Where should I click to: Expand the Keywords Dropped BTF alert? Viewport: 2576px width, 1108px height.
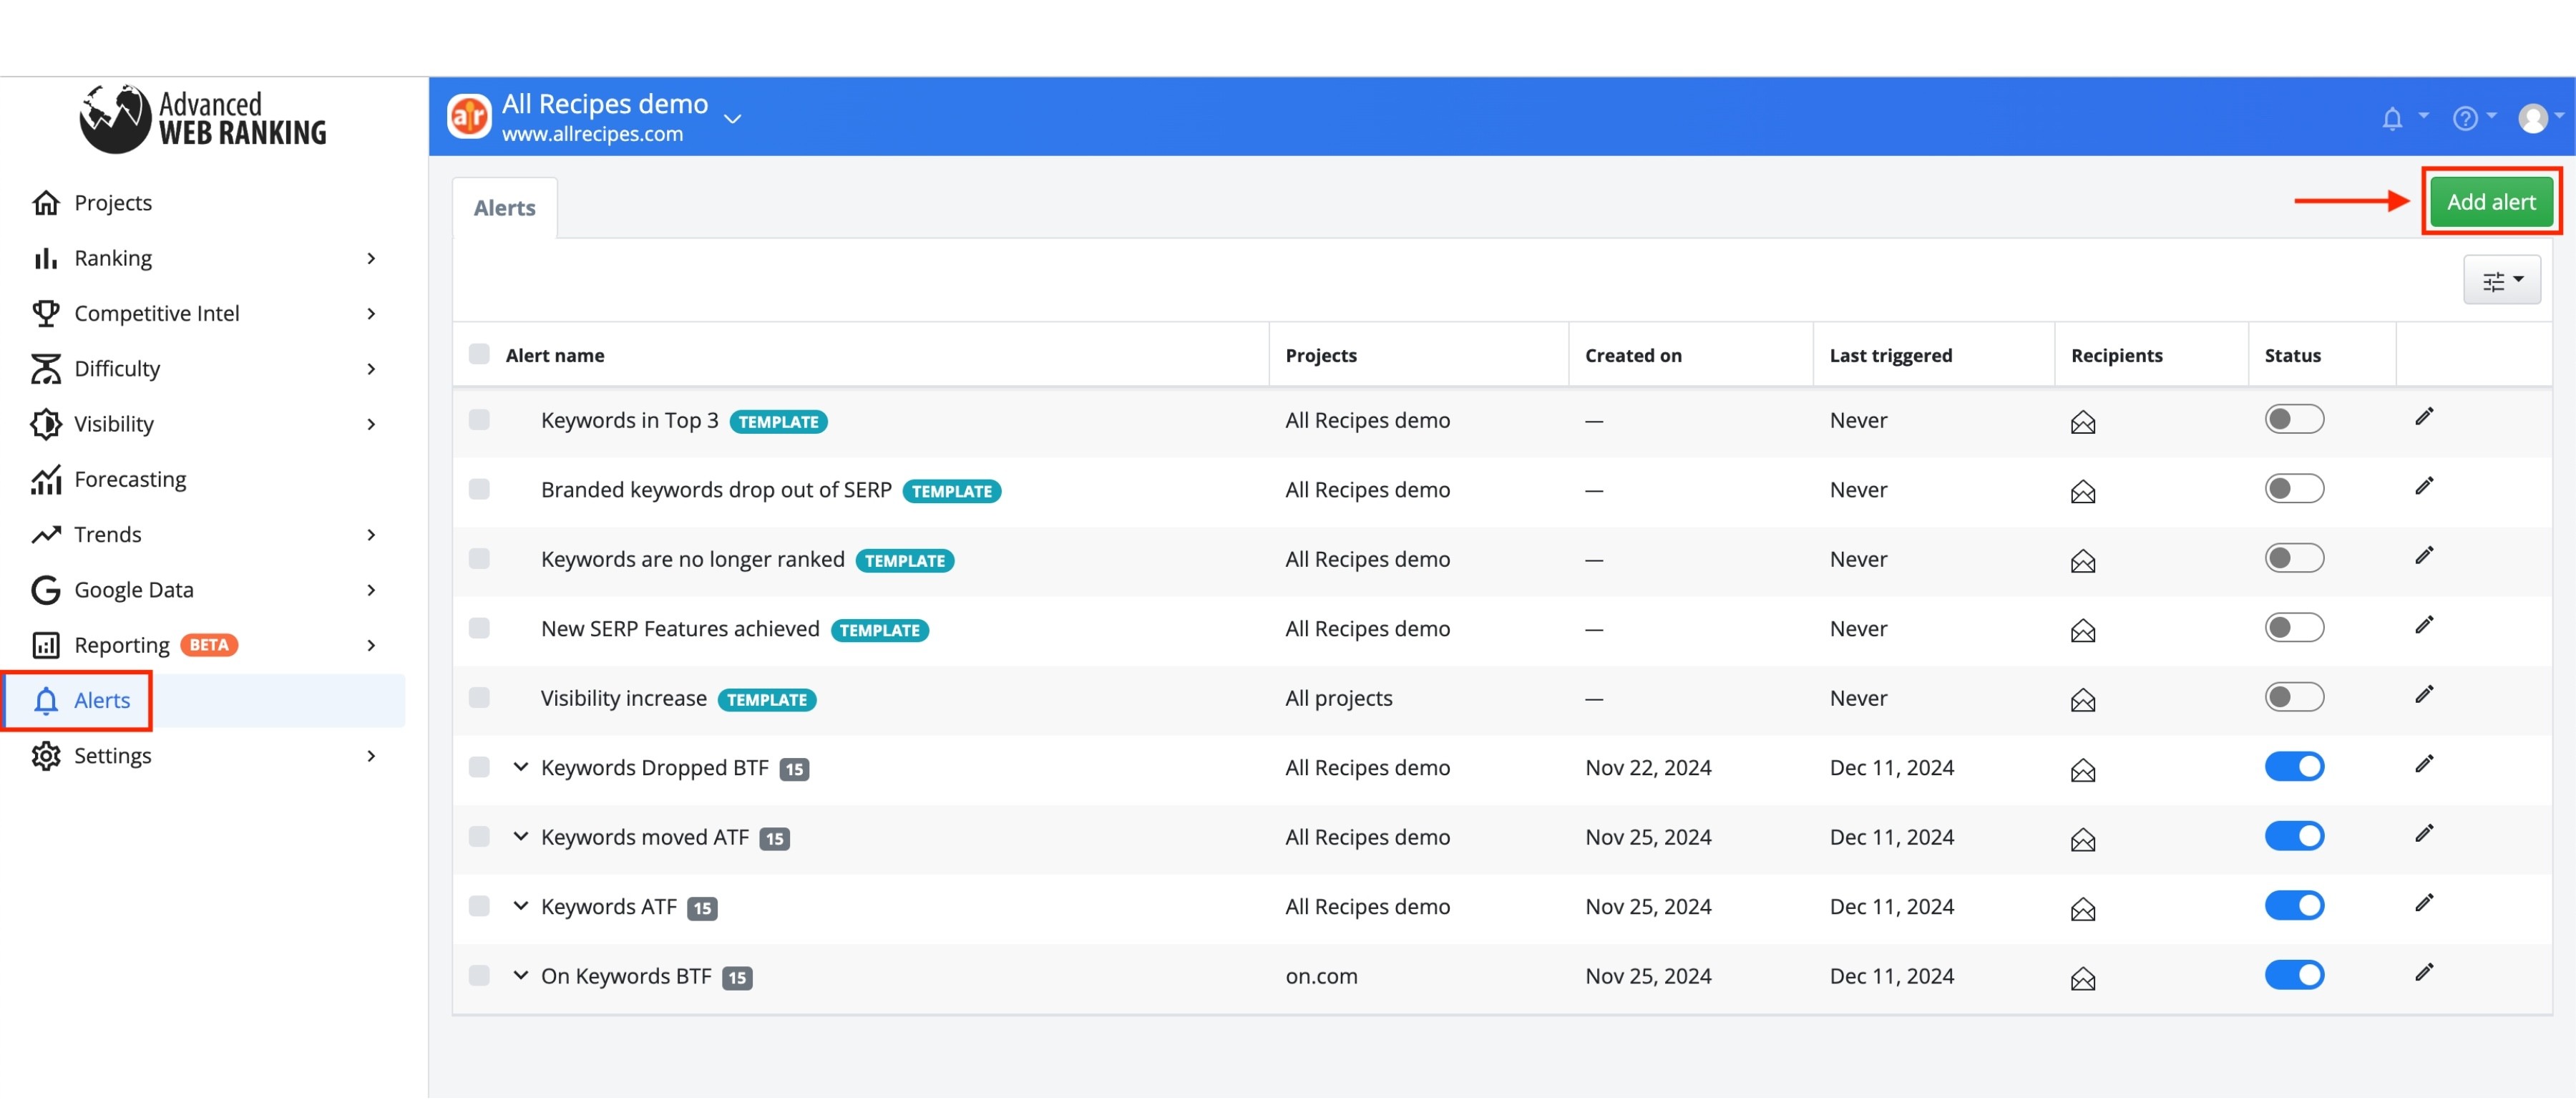tap(520, 767)
